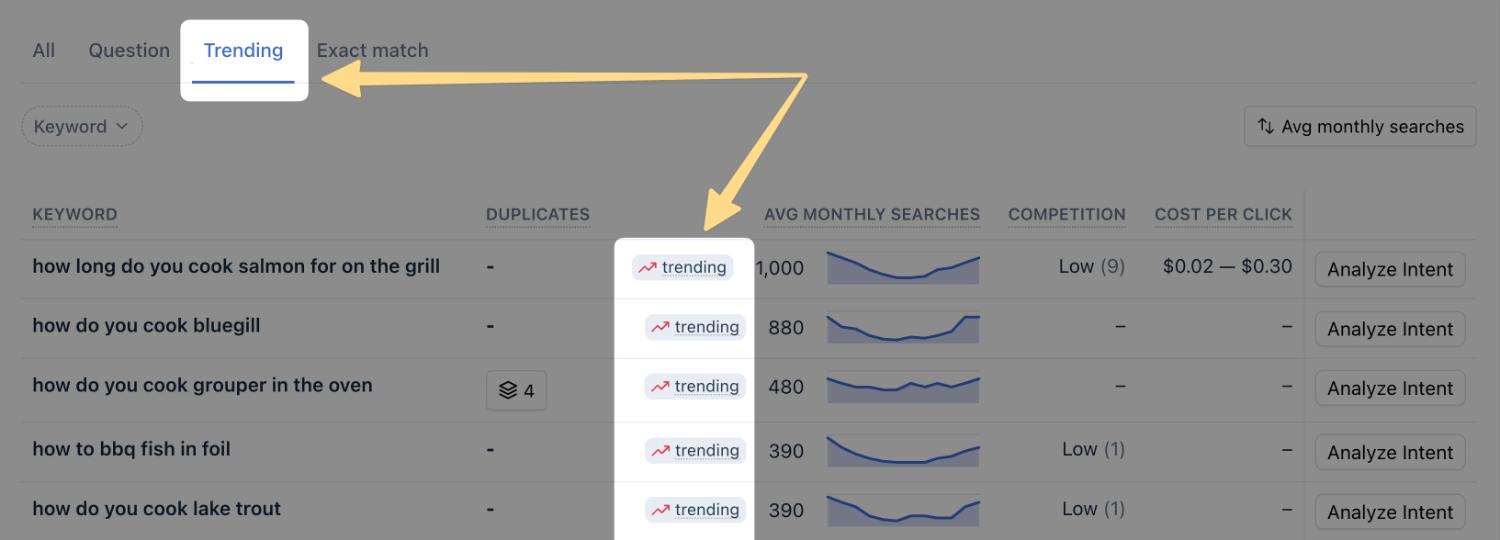The image size is (1500, 540).
Task: Analyze Intent for bbq fish in foil
Action: click(x=1390, y=452)
